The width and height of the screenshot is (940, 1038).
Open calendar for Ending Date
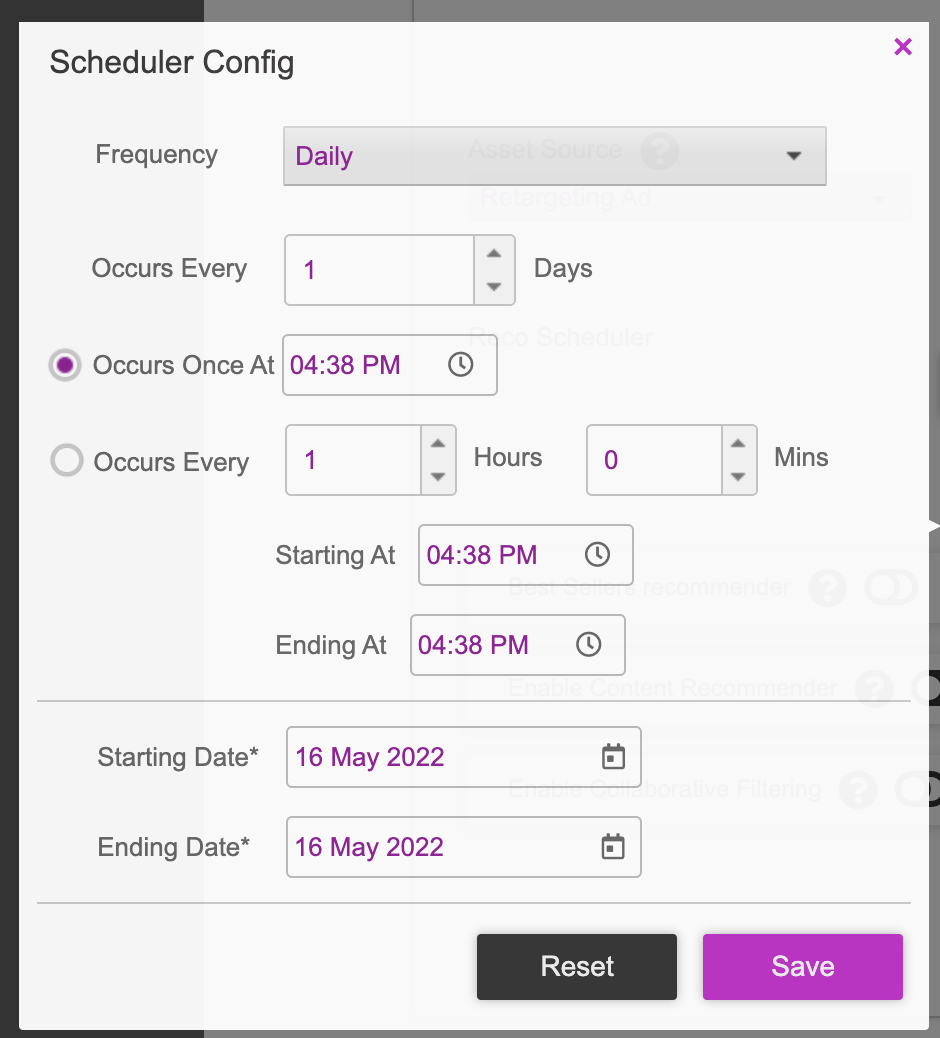pos(613,847)
